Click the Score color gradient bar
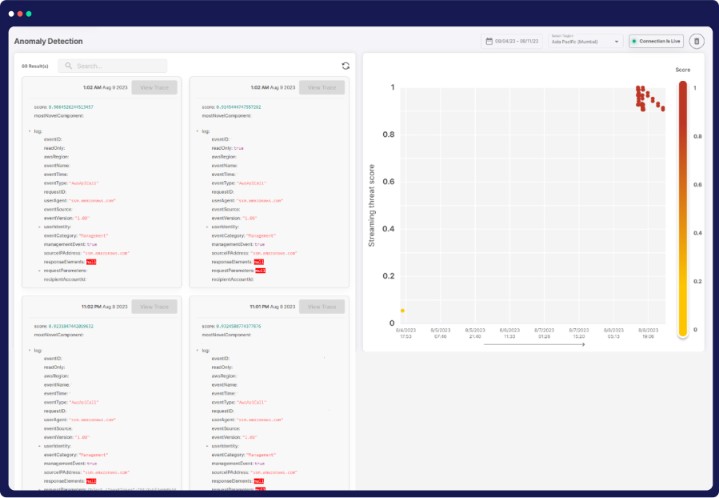This screenshot has height=498, width=719. 682,208
